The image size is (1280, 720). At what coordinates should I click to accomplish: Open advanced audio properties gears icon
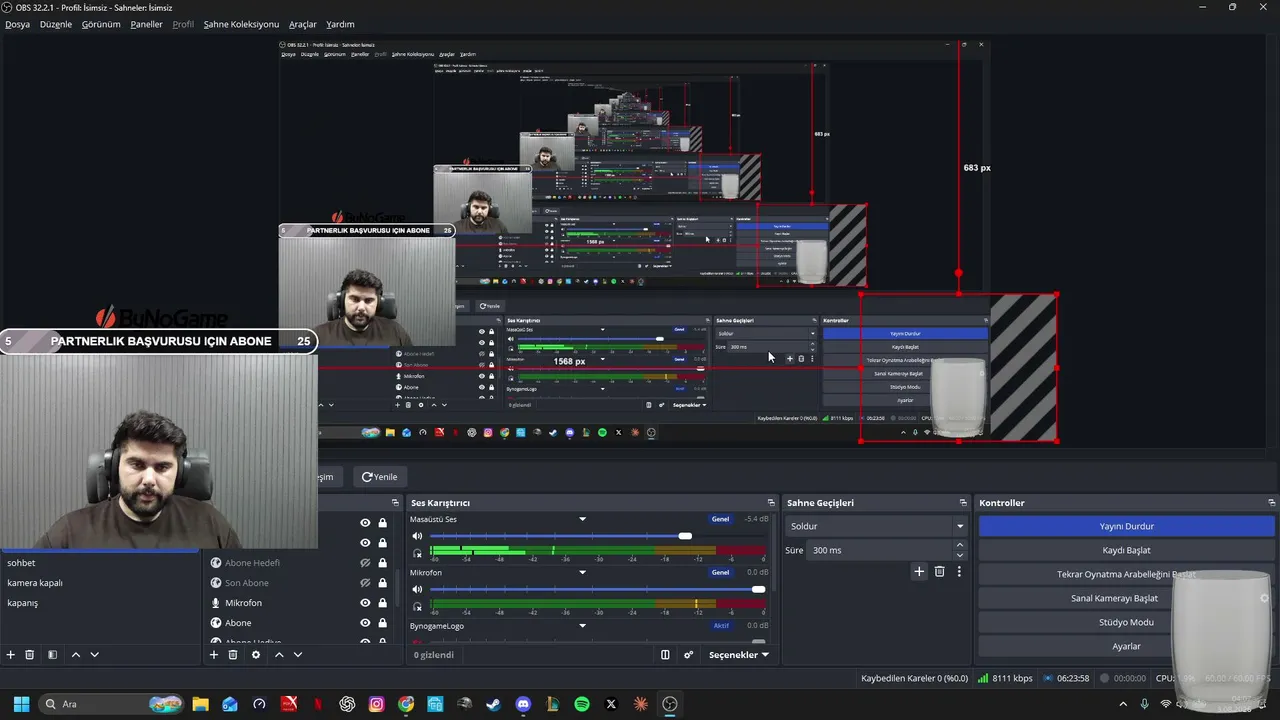tap(688, 655)
